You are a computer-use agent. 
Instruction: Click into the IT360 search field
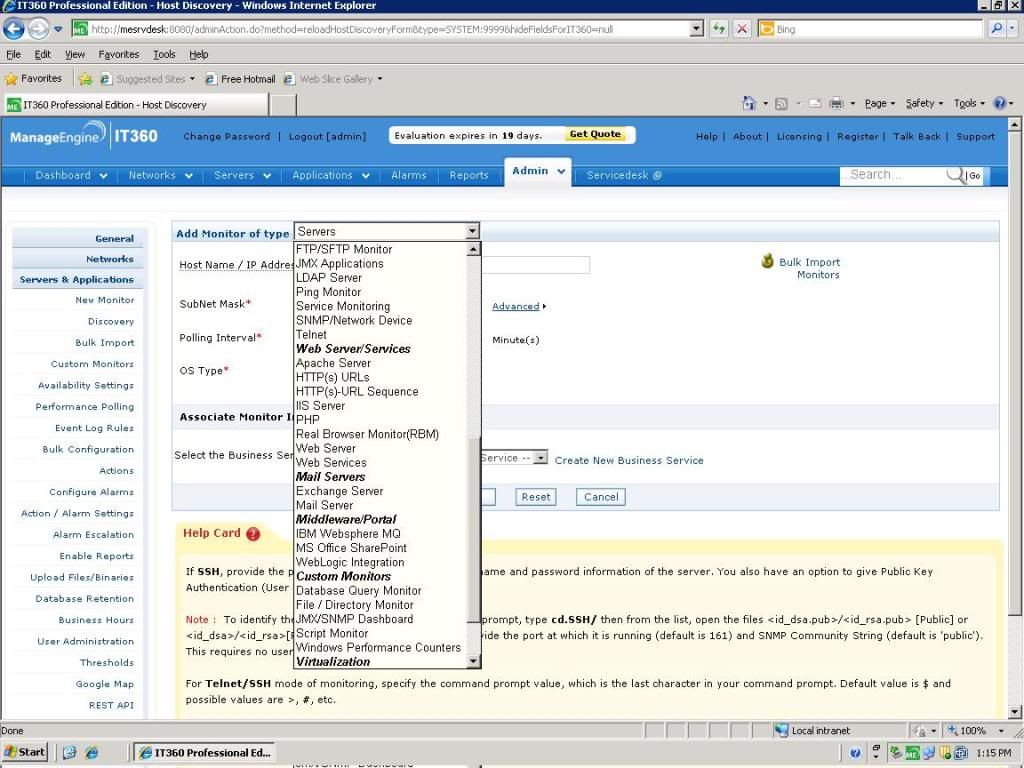893,175
